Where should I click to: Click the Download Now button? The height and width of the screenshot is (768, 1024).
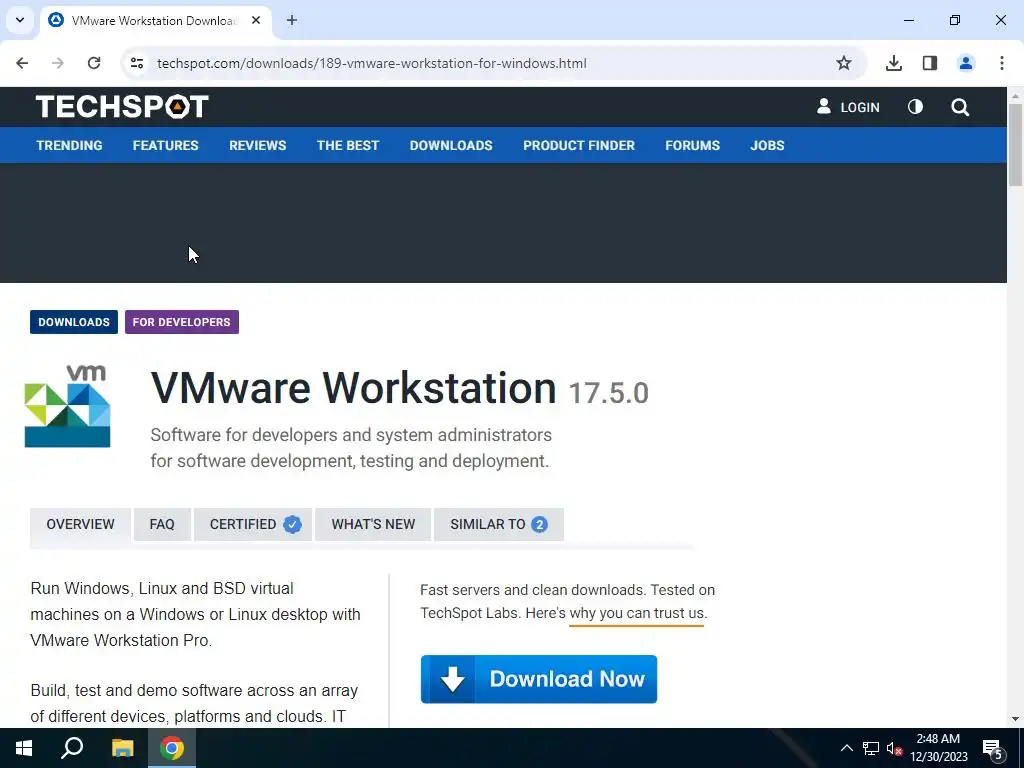point(539,679)
